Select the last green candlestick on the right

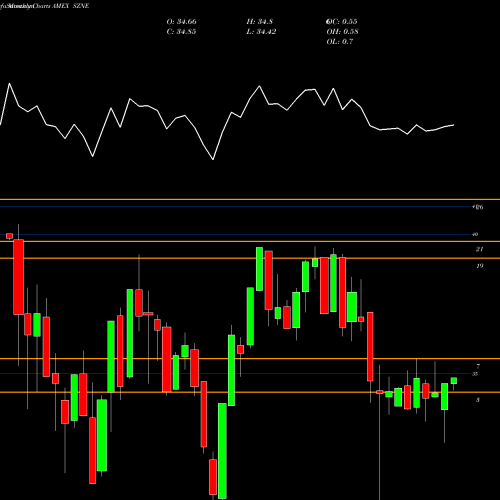pos(454,381)
